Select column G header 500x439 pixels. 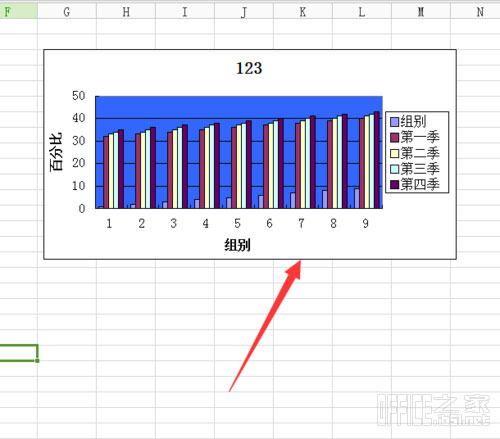(x=67, y=12)
